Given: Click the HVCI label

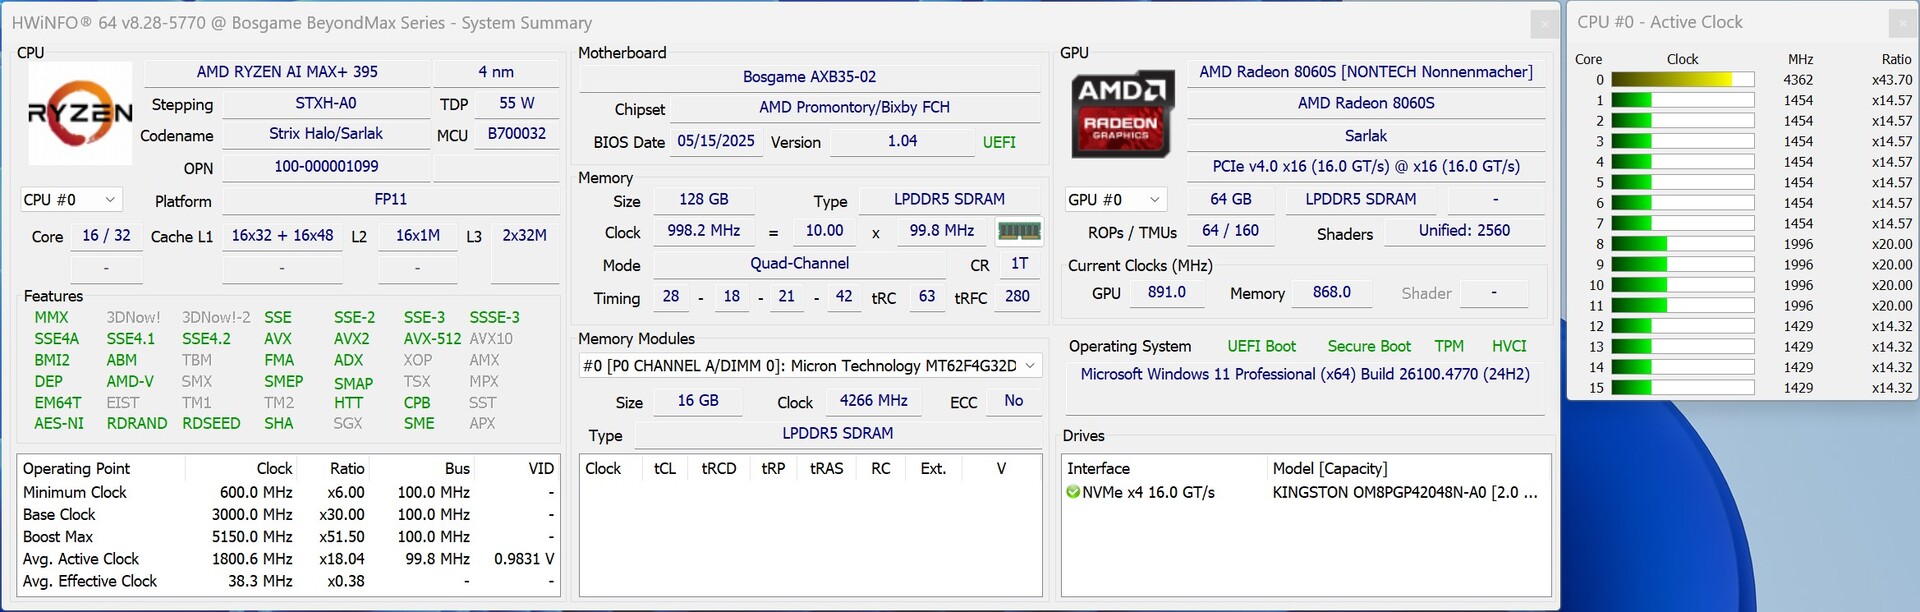Looking at the screenshot, I should [x=1509, y=346].
